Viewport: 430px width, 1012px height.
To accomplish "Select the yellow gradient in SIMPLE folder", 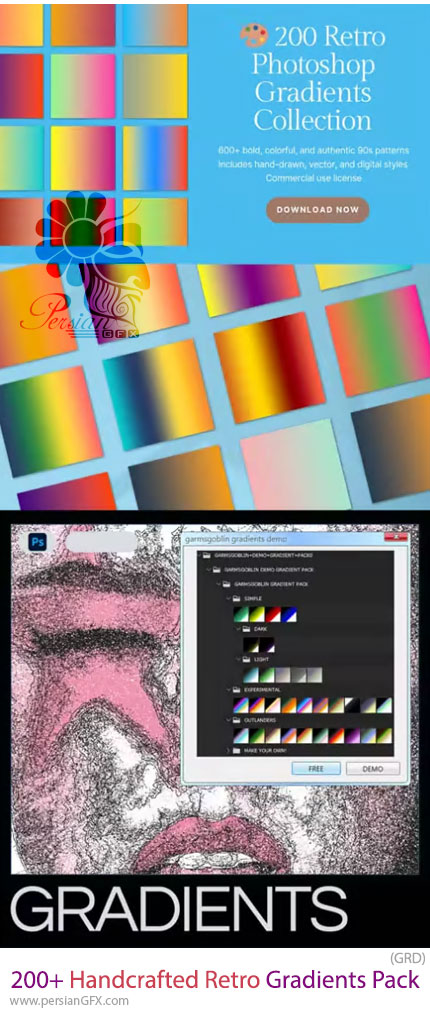I will [x=257, y=614].
